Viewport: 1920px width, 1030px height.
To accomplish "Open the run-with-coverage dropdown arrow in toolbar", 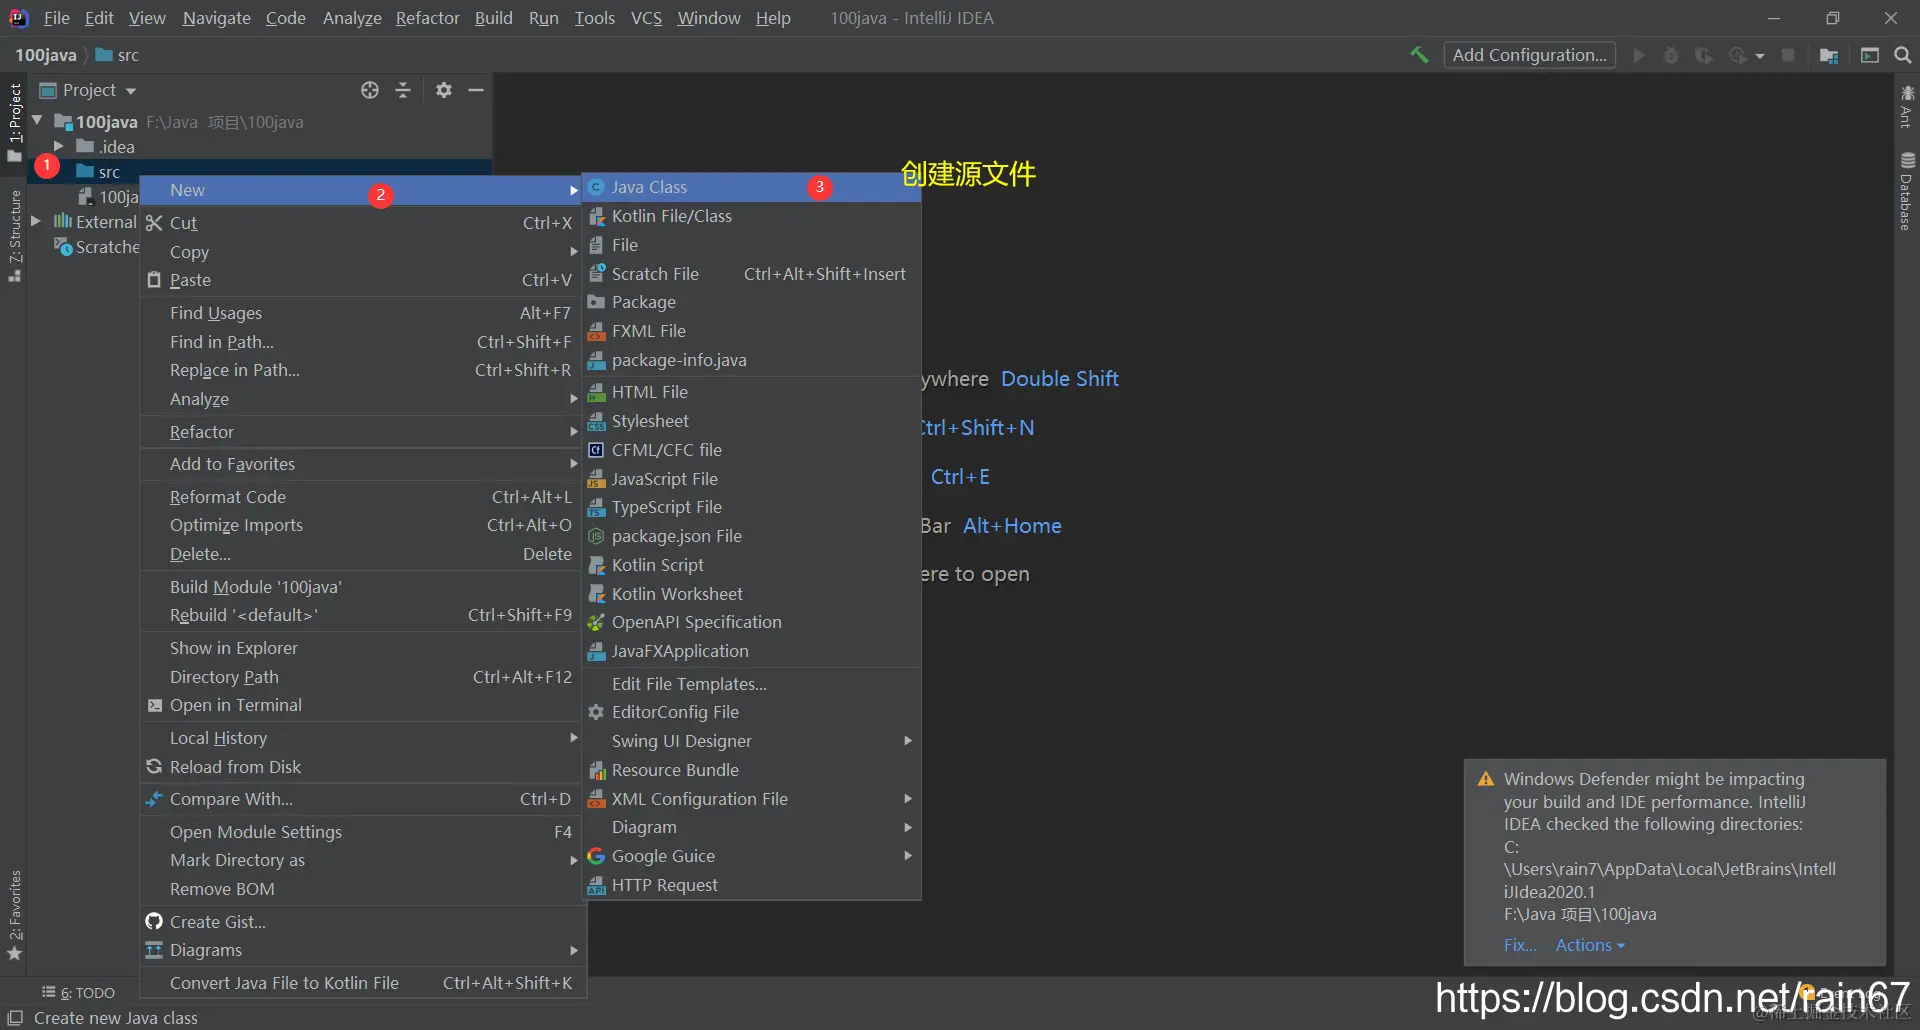I will [1760, 56].
